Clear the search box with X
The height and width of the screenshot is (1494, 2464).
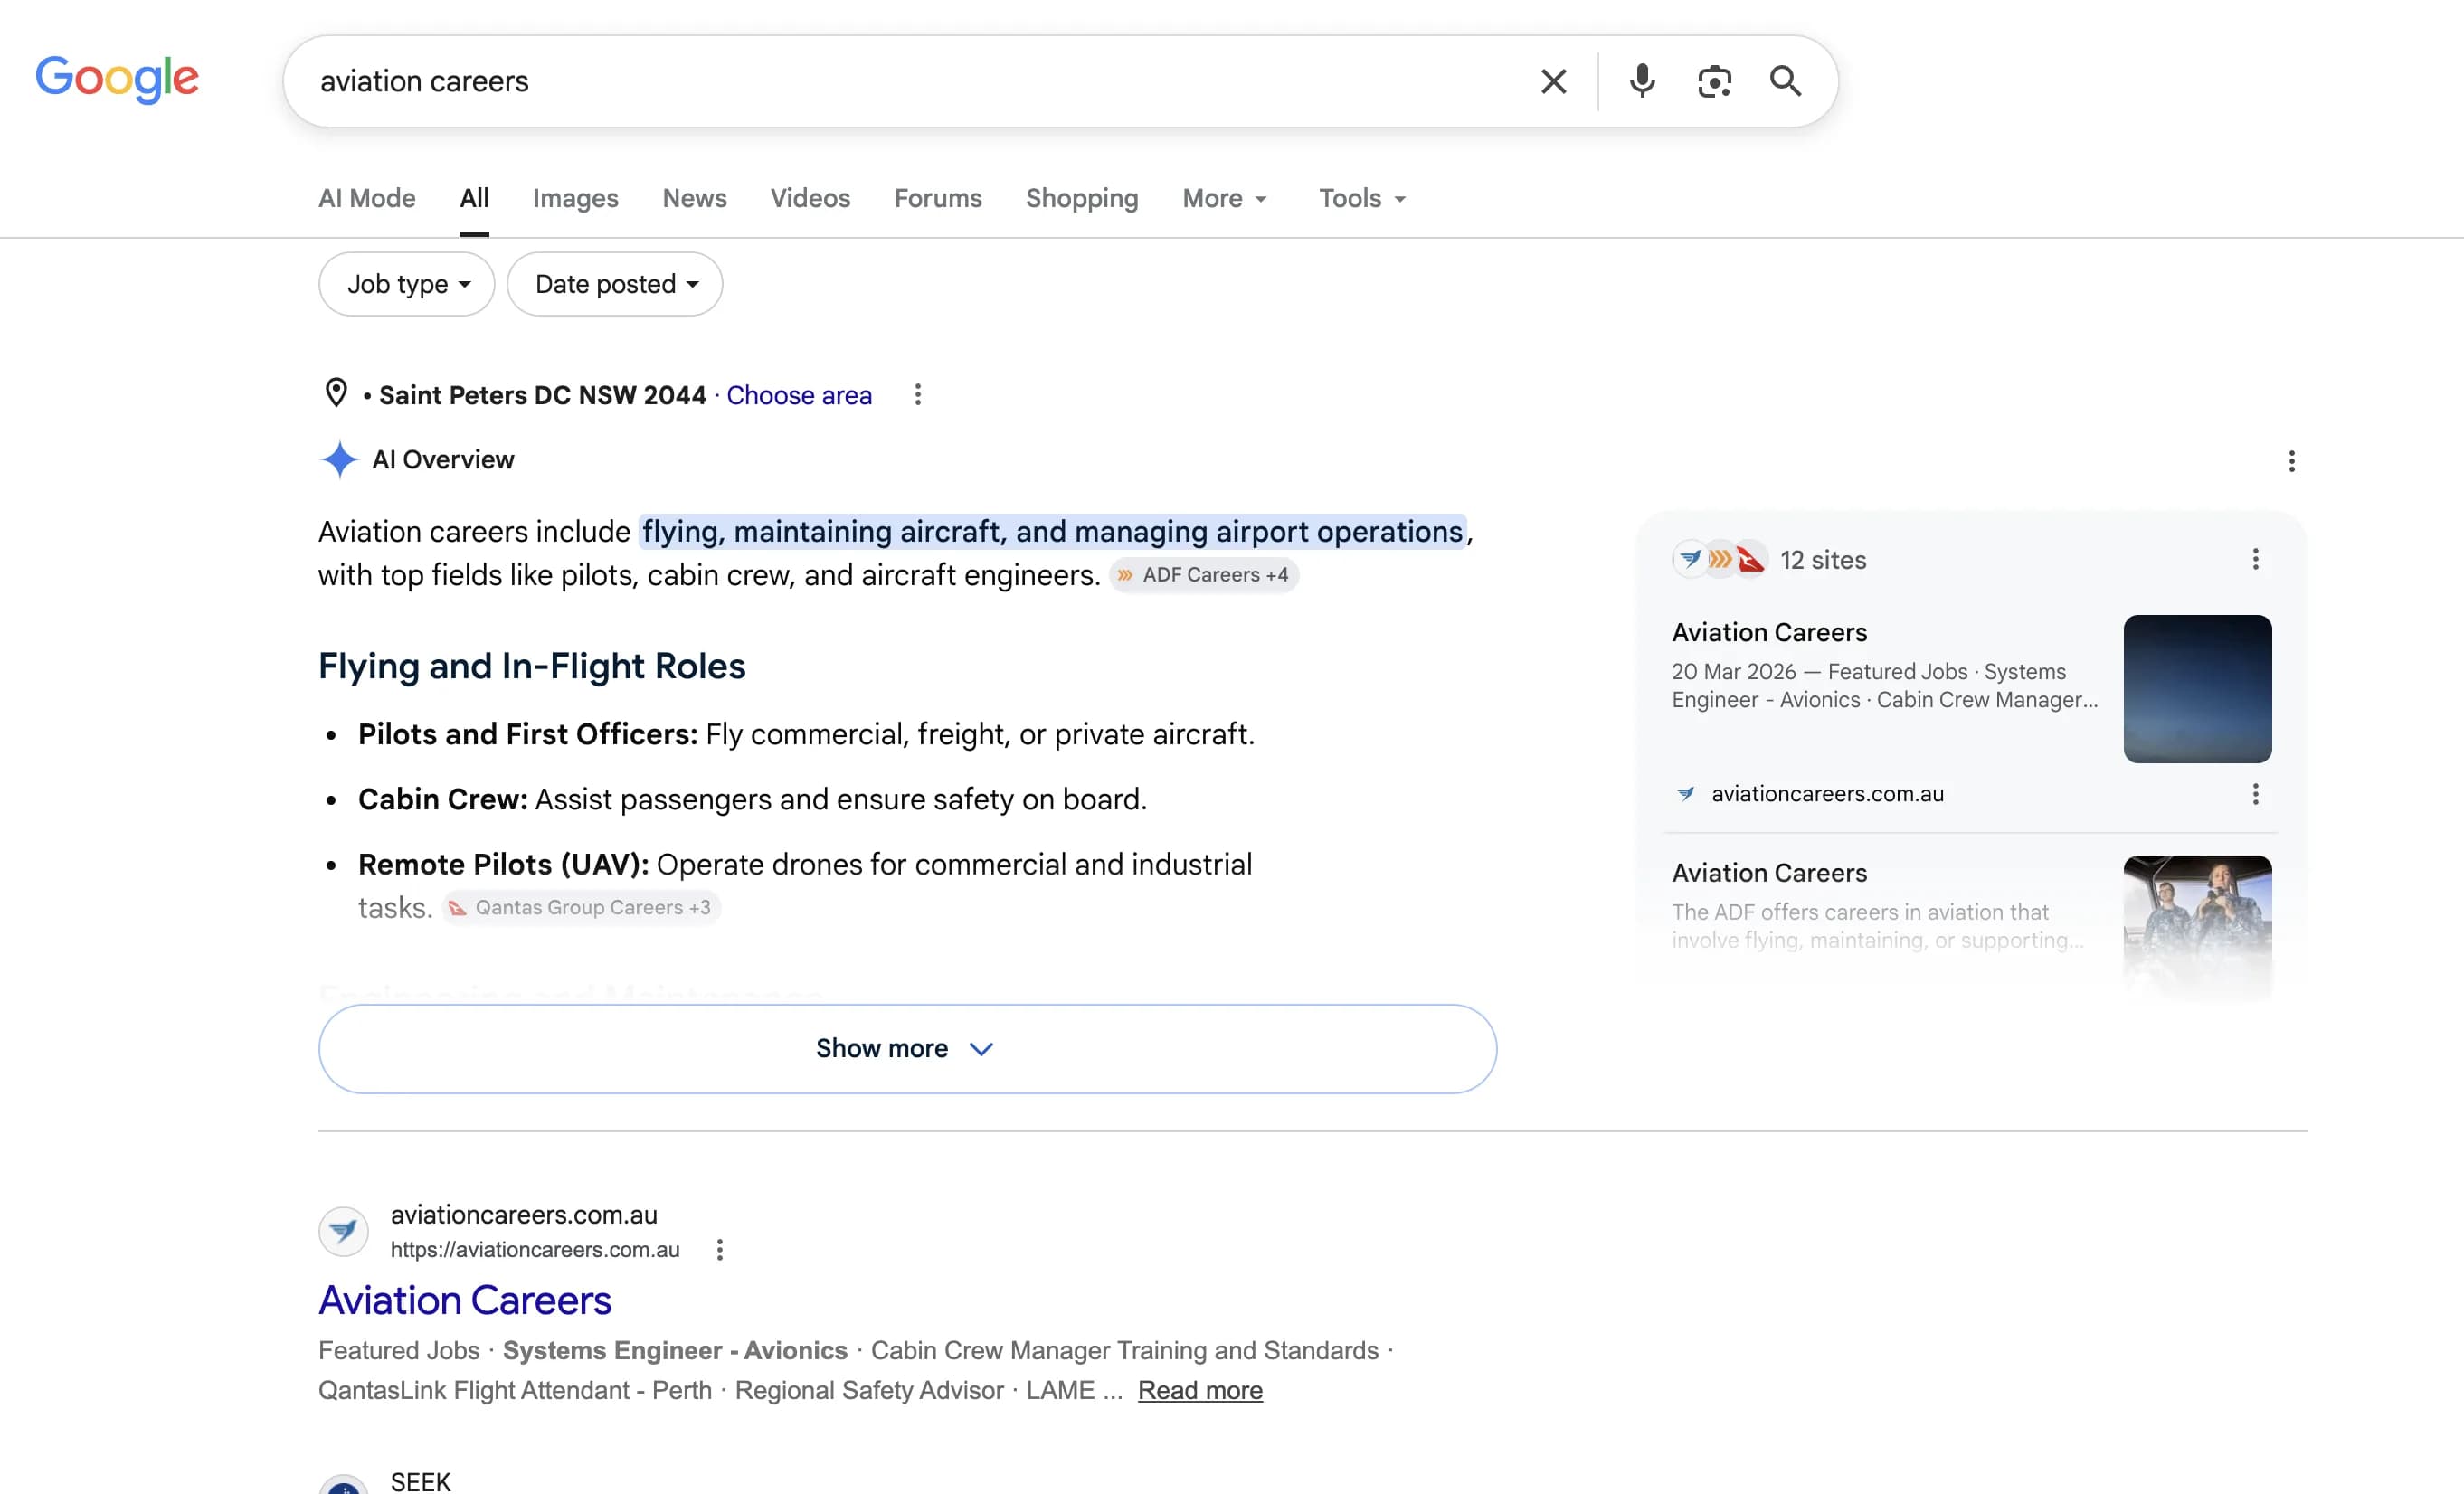tap(1553, 81)
